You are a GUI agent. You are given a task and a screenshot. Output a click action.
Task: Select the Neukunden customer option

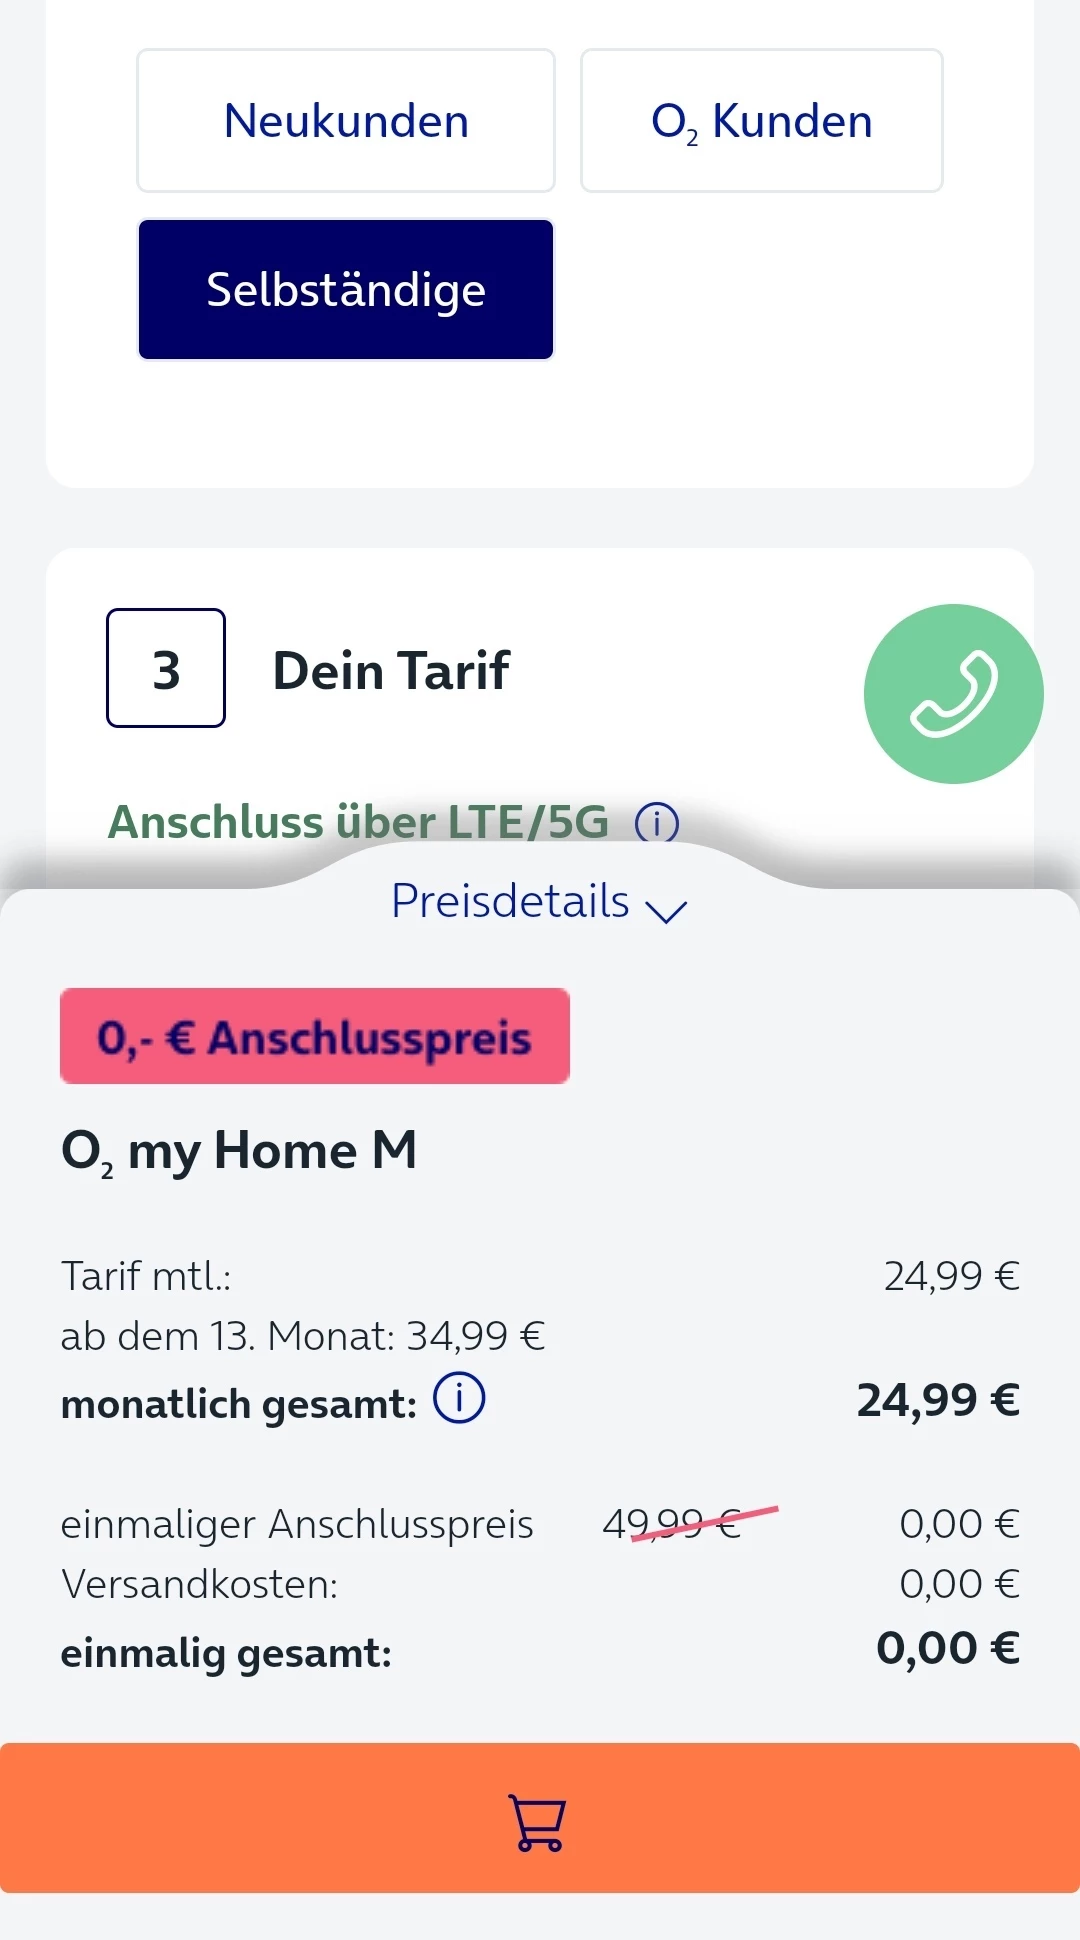pos(346,121)
